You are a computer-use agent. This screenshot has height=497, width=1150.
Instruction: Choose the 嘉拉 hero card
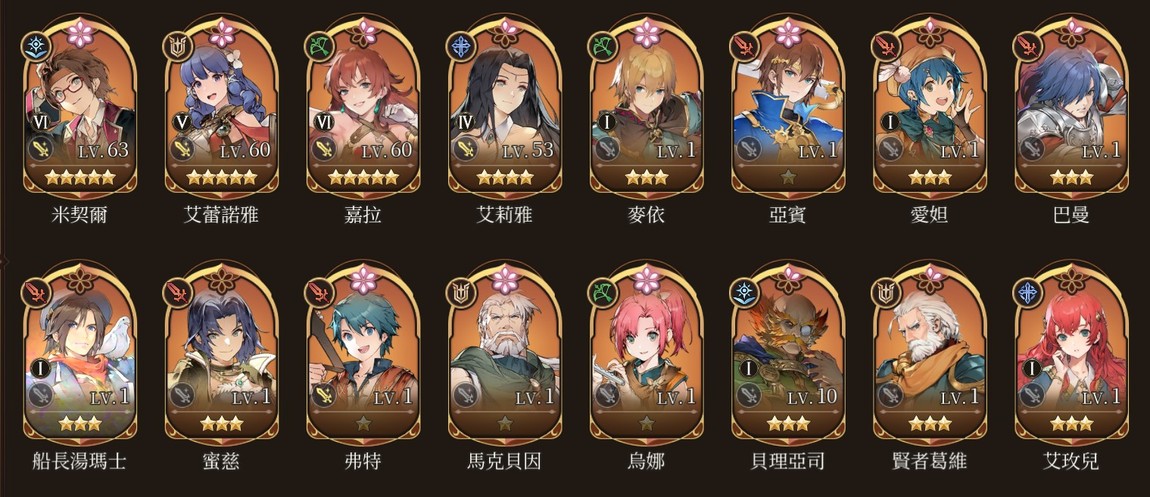coord(363,108)
